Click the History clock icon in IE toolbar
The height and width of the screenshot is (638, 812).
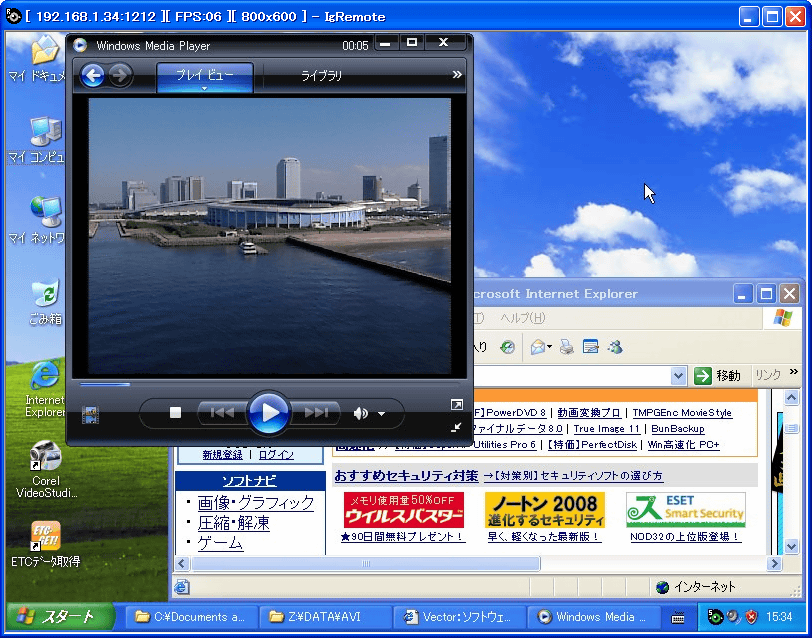click(508, 347)
